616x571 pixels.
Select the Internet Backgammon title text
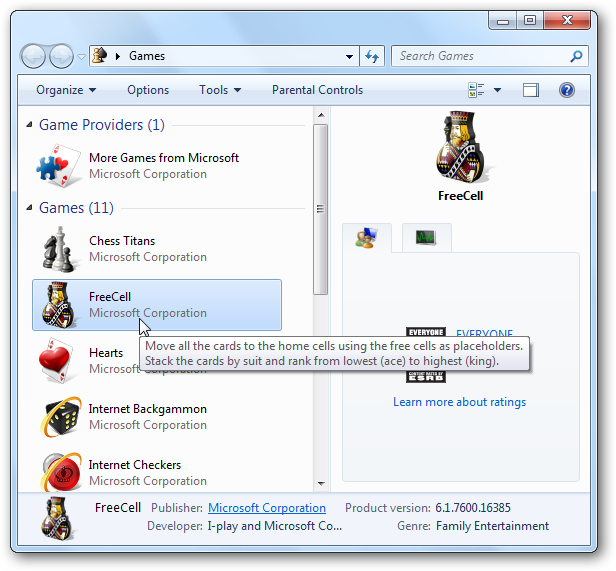pyautogui.click(x=148, y=409)
